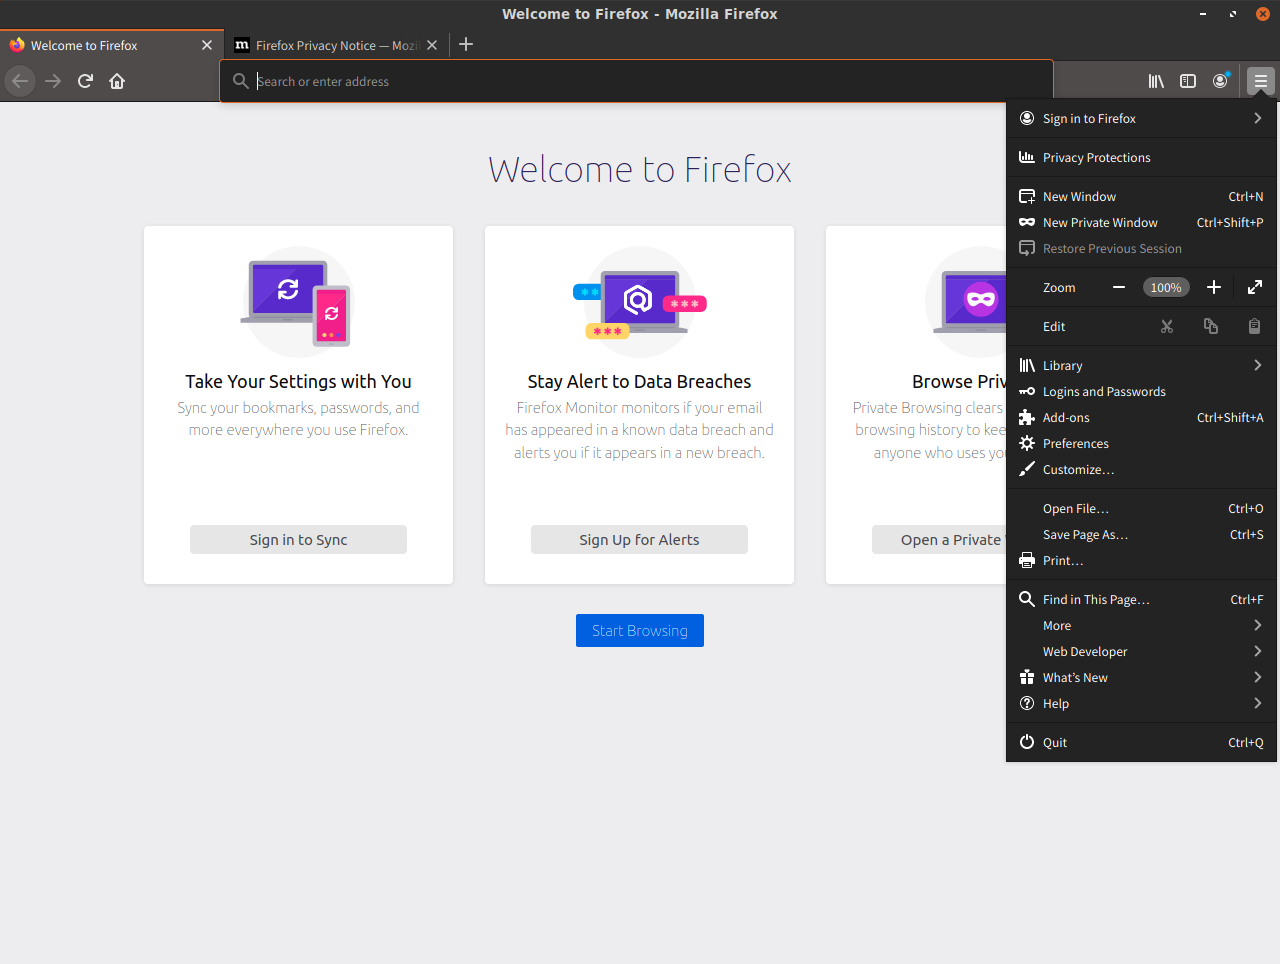Go to the Firefox home page
Image resolution: width=1280 pixels, height=964 pixels.
[117, 81]
